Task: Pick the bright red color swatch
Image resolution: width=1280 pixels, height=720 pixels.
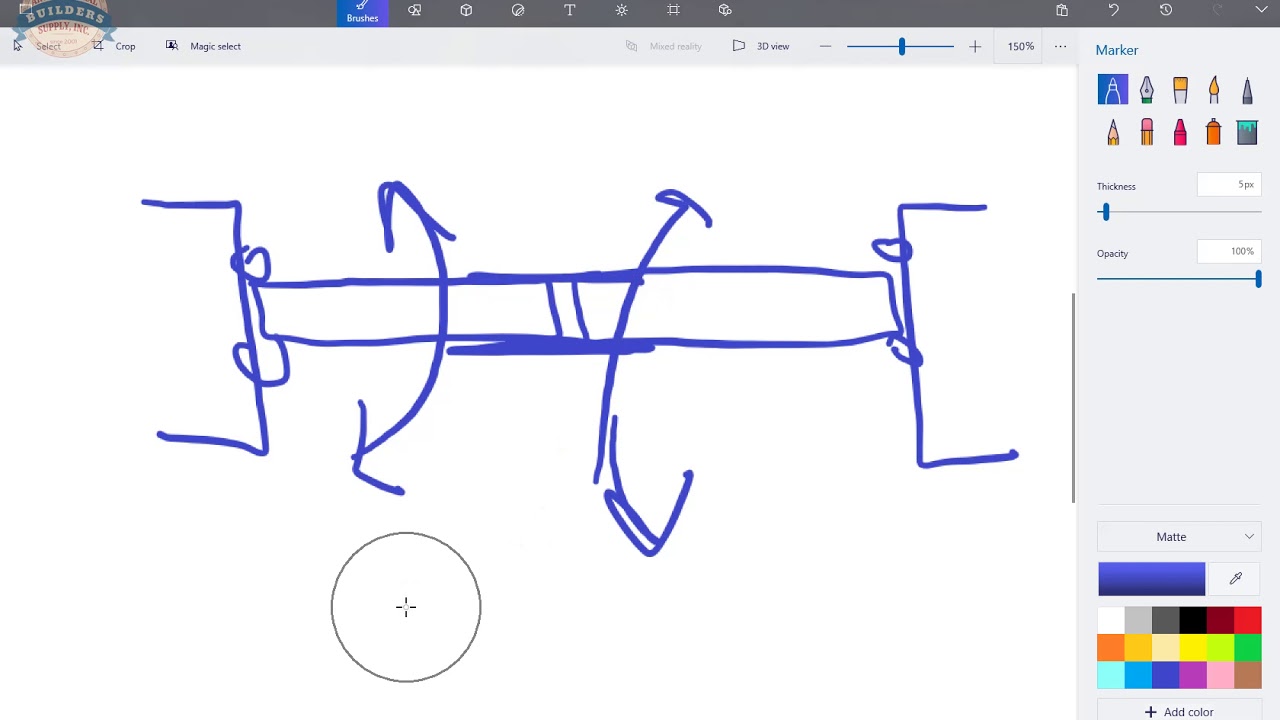Action: [x=1248, y=620]
